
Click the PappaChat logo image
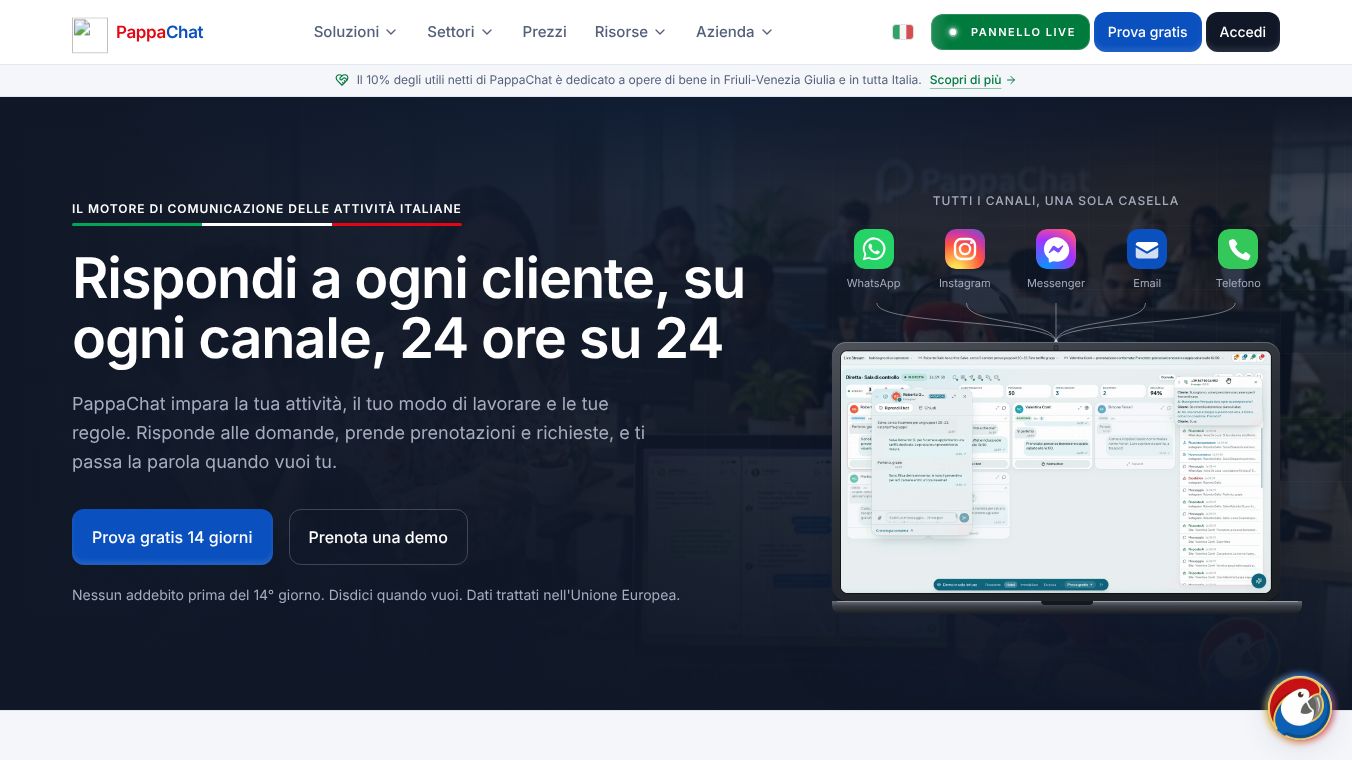[x=90, y=35]
